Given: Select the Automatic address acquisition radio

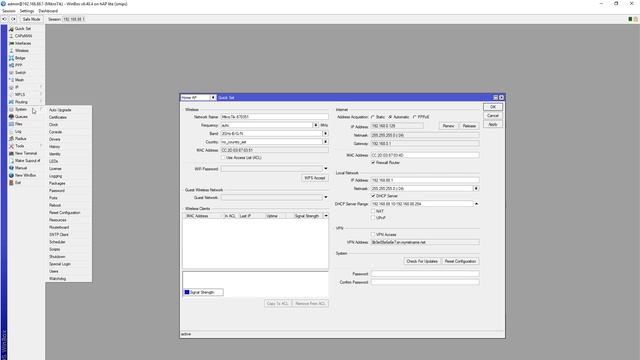Looking at the screenshot, I should (391, 117).
